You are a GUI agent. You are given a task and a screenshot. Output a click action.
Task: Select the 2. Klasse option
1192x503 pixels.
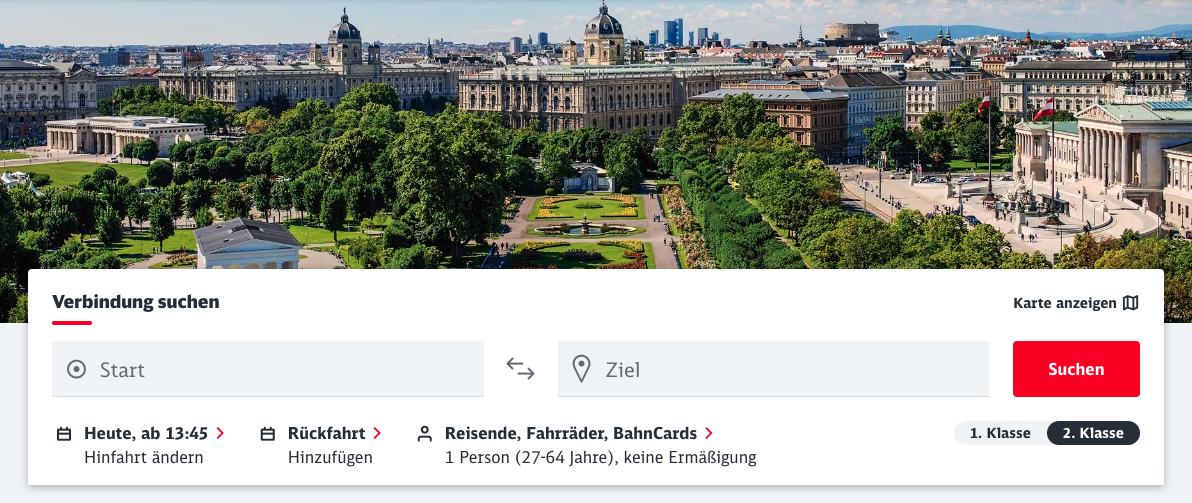(1093, 433)
